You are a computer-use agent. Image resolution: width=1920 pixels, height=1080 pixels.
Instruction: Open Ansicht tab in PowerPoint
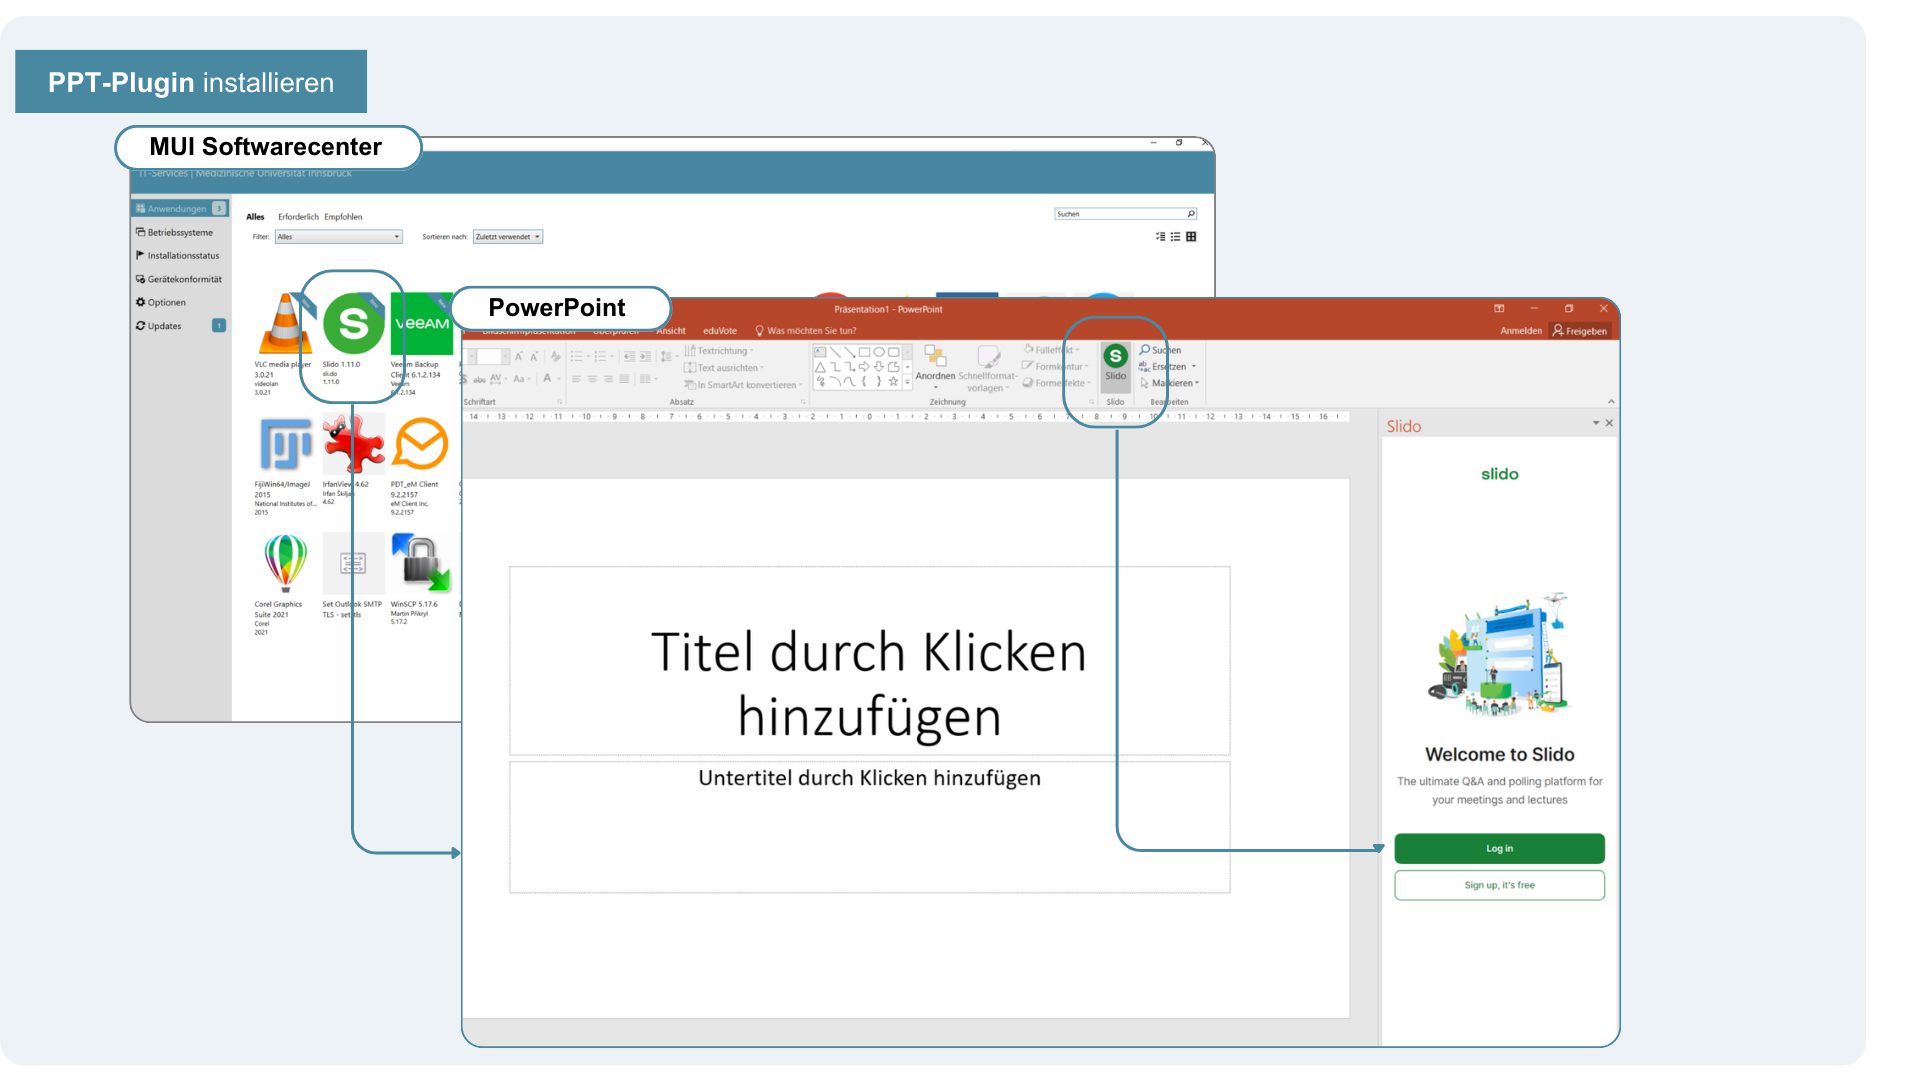[x=671, y=331]
